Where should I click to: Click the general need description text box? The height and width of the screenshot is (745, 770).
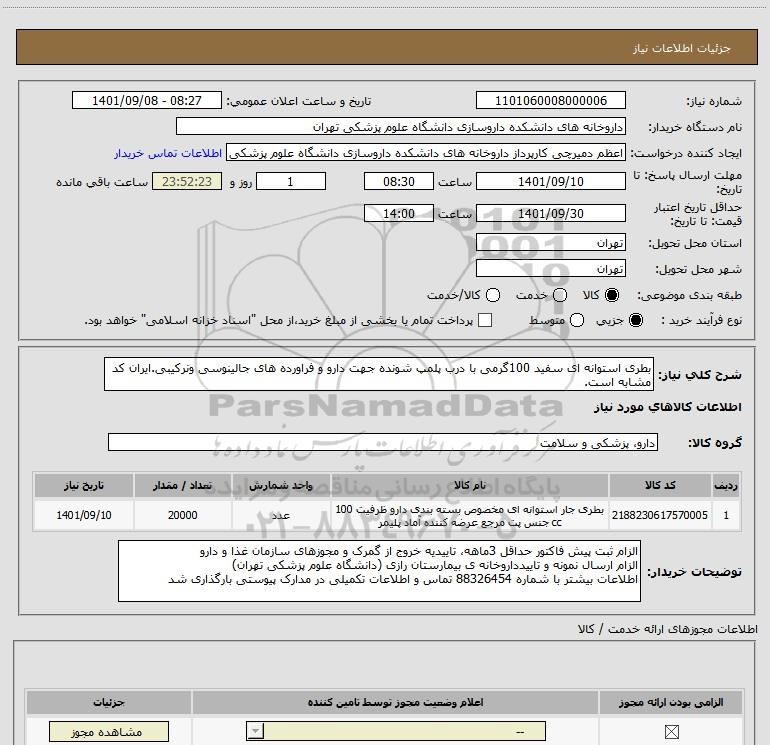[x=379, y=374]
